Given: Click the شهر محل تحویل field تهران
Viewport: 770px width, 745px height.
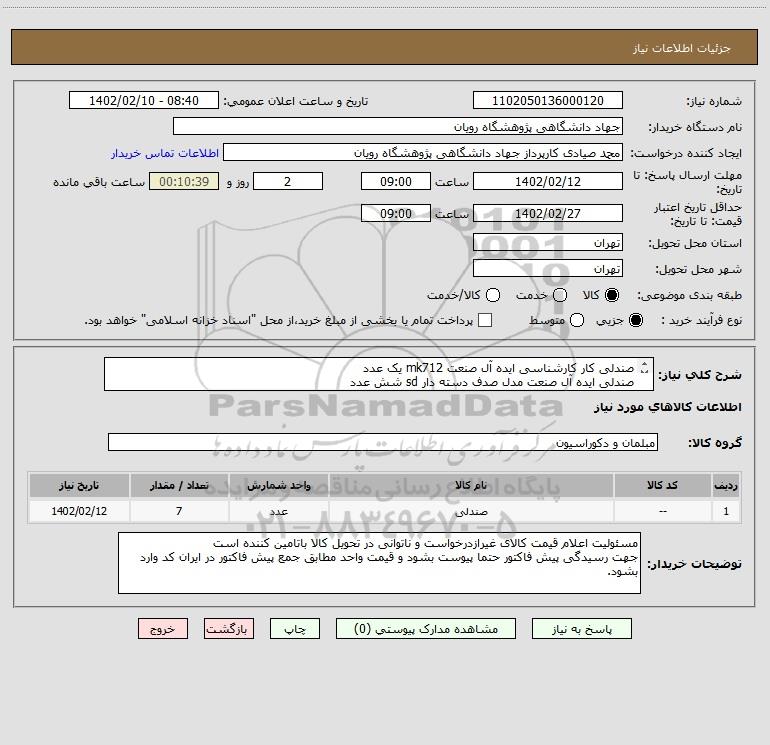Looking at the screenshot, I should coord(548,269).
